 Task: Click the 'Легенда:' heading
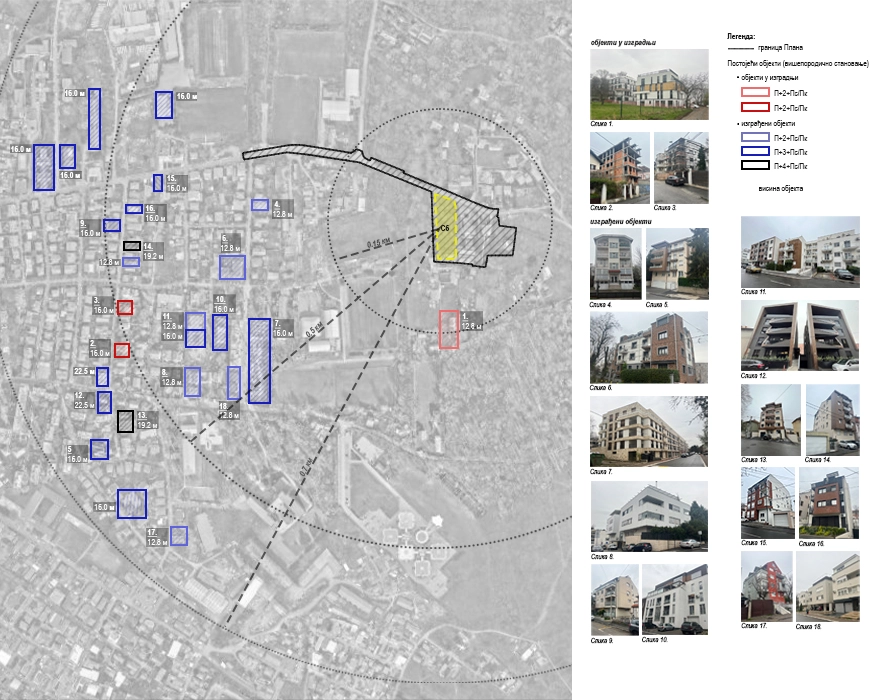(x=741, y=37)
